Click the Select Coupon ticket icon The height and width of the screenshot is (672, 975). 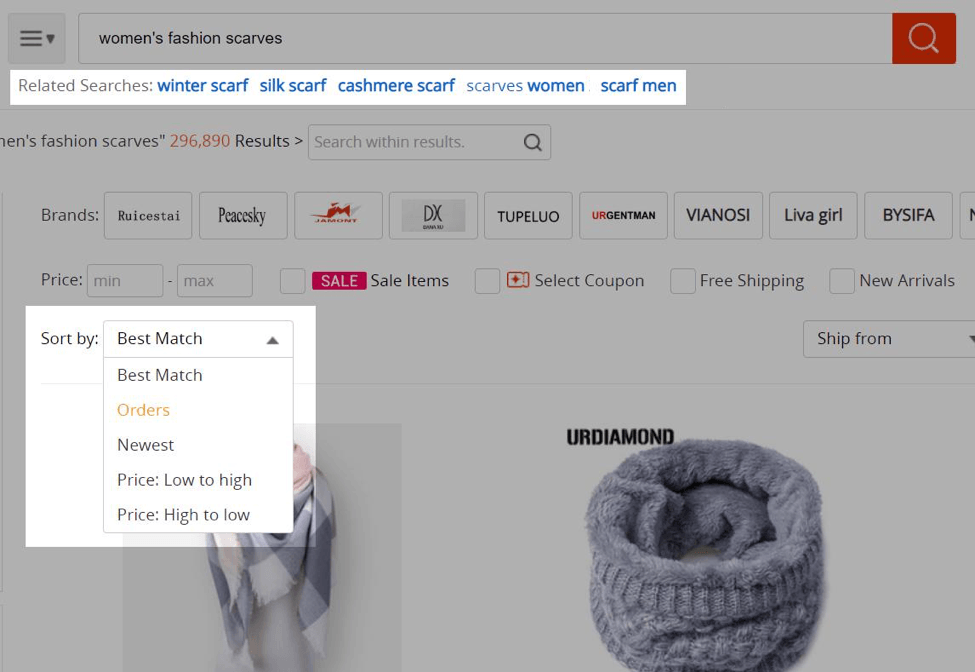[517, 280]
